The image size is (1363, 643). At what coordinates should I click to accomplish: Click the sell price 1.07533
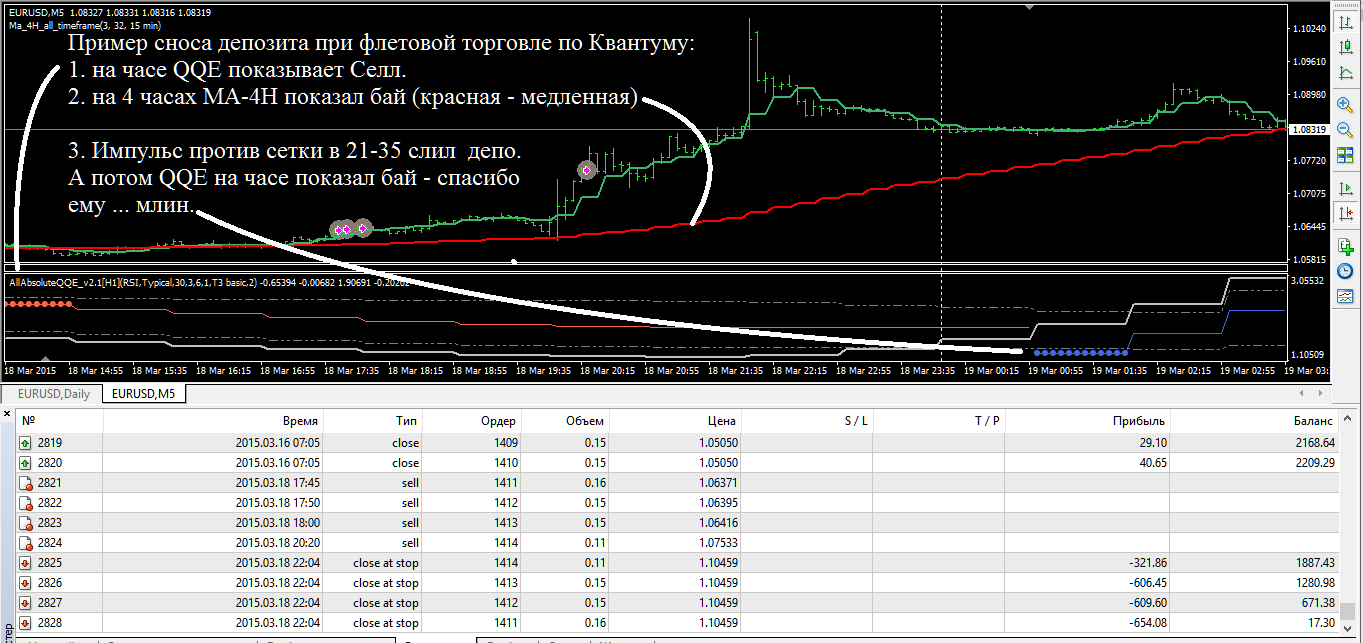click(x=718, y=543)
